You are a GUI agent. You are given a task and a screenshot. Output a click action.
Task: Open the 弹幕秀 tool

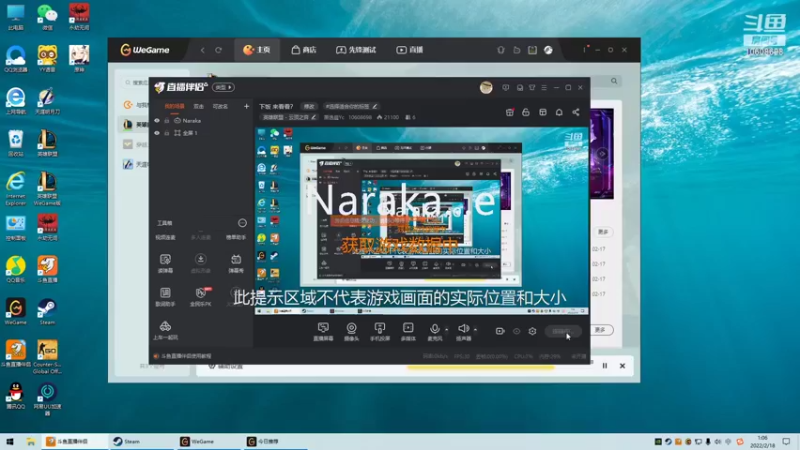pyautogui.click(x=236, y=263)
